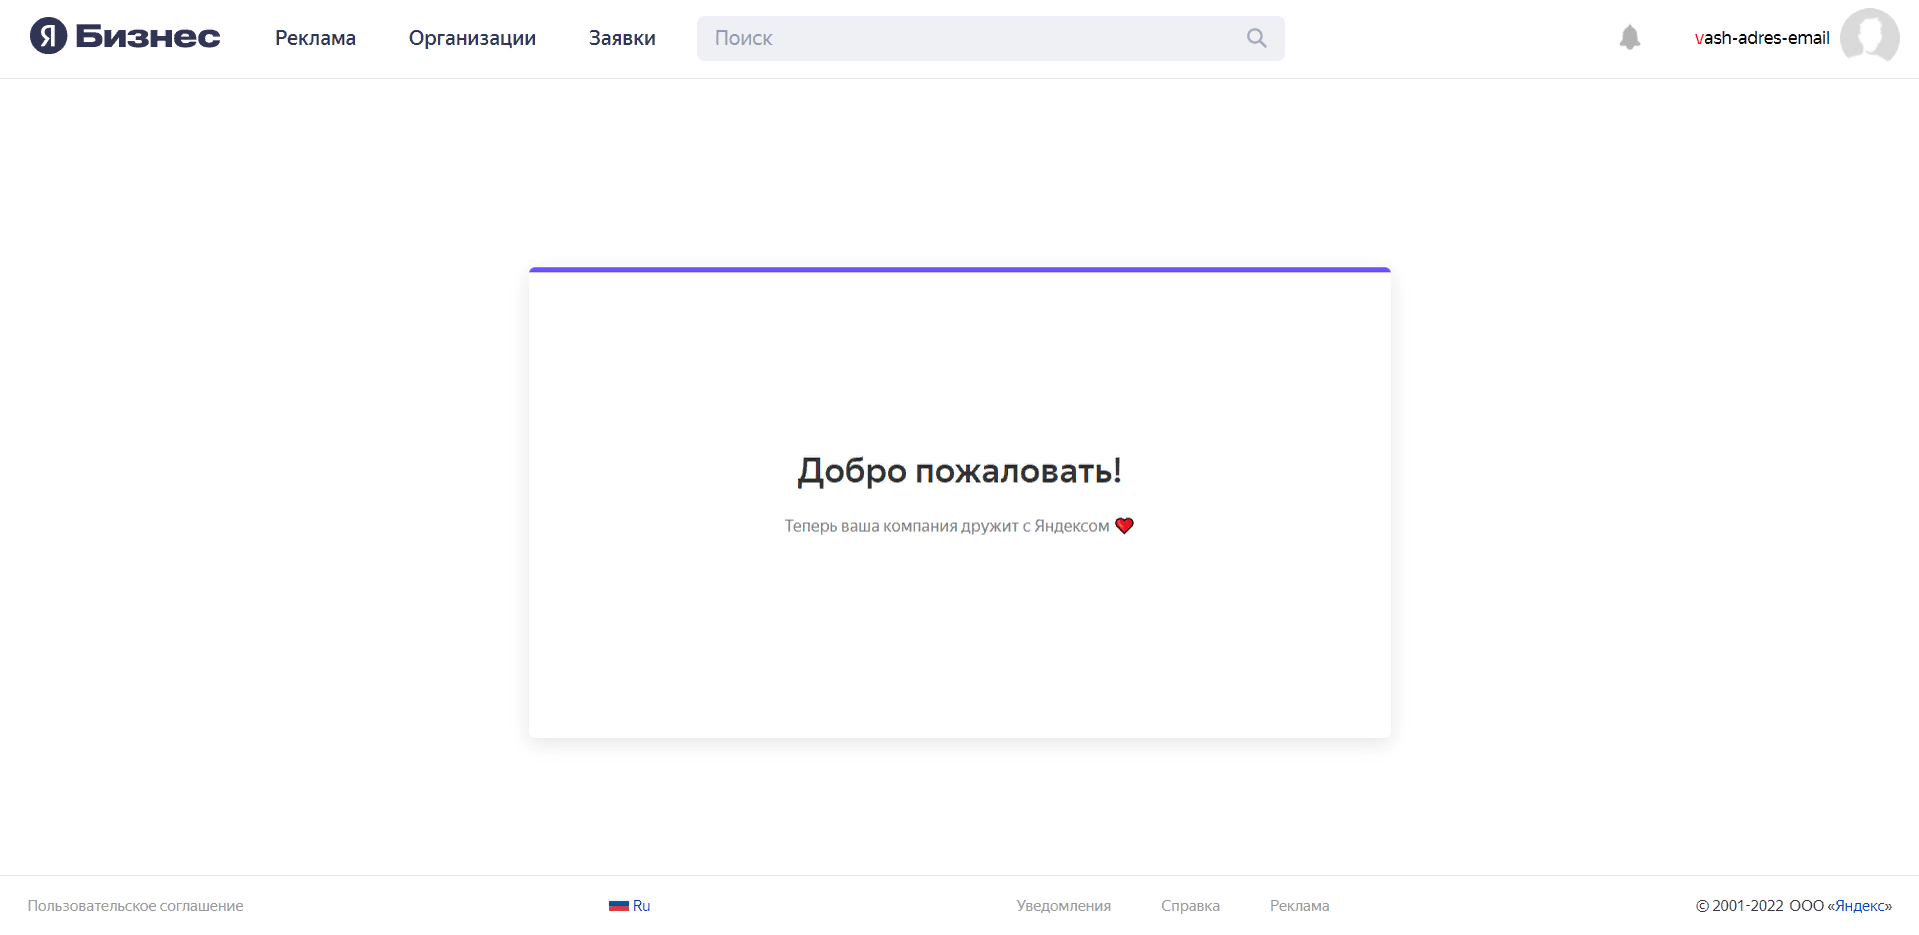Open Пользовательское соглашение link
Screen dimensions: 1919x935
tap(136, 906)
